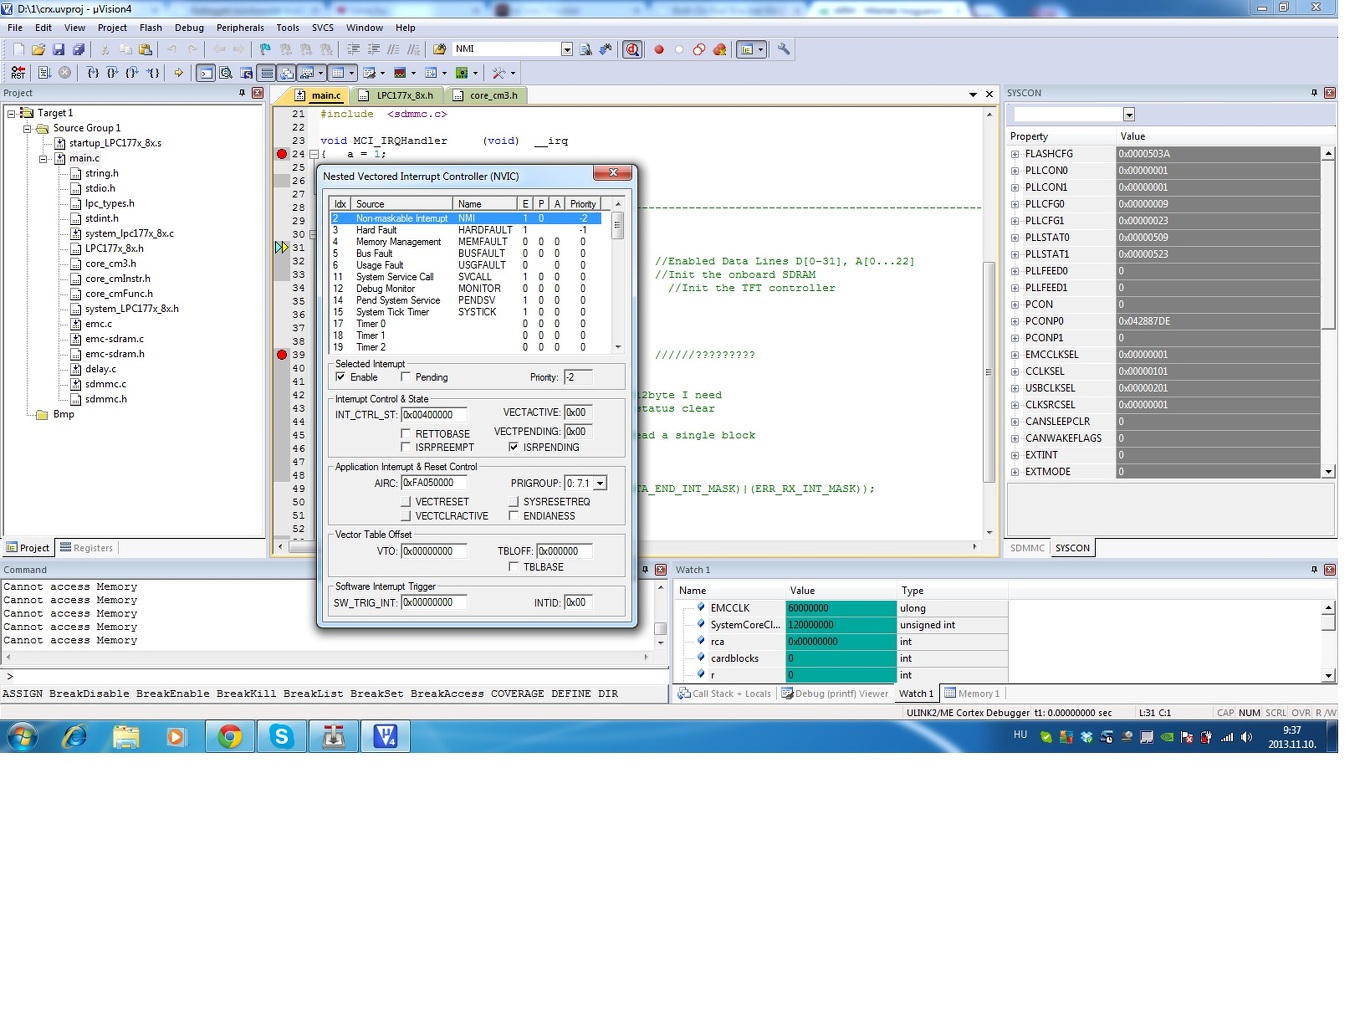
Task: Click the Debug Restore Views toolbox icon
Action: point(500,73)
